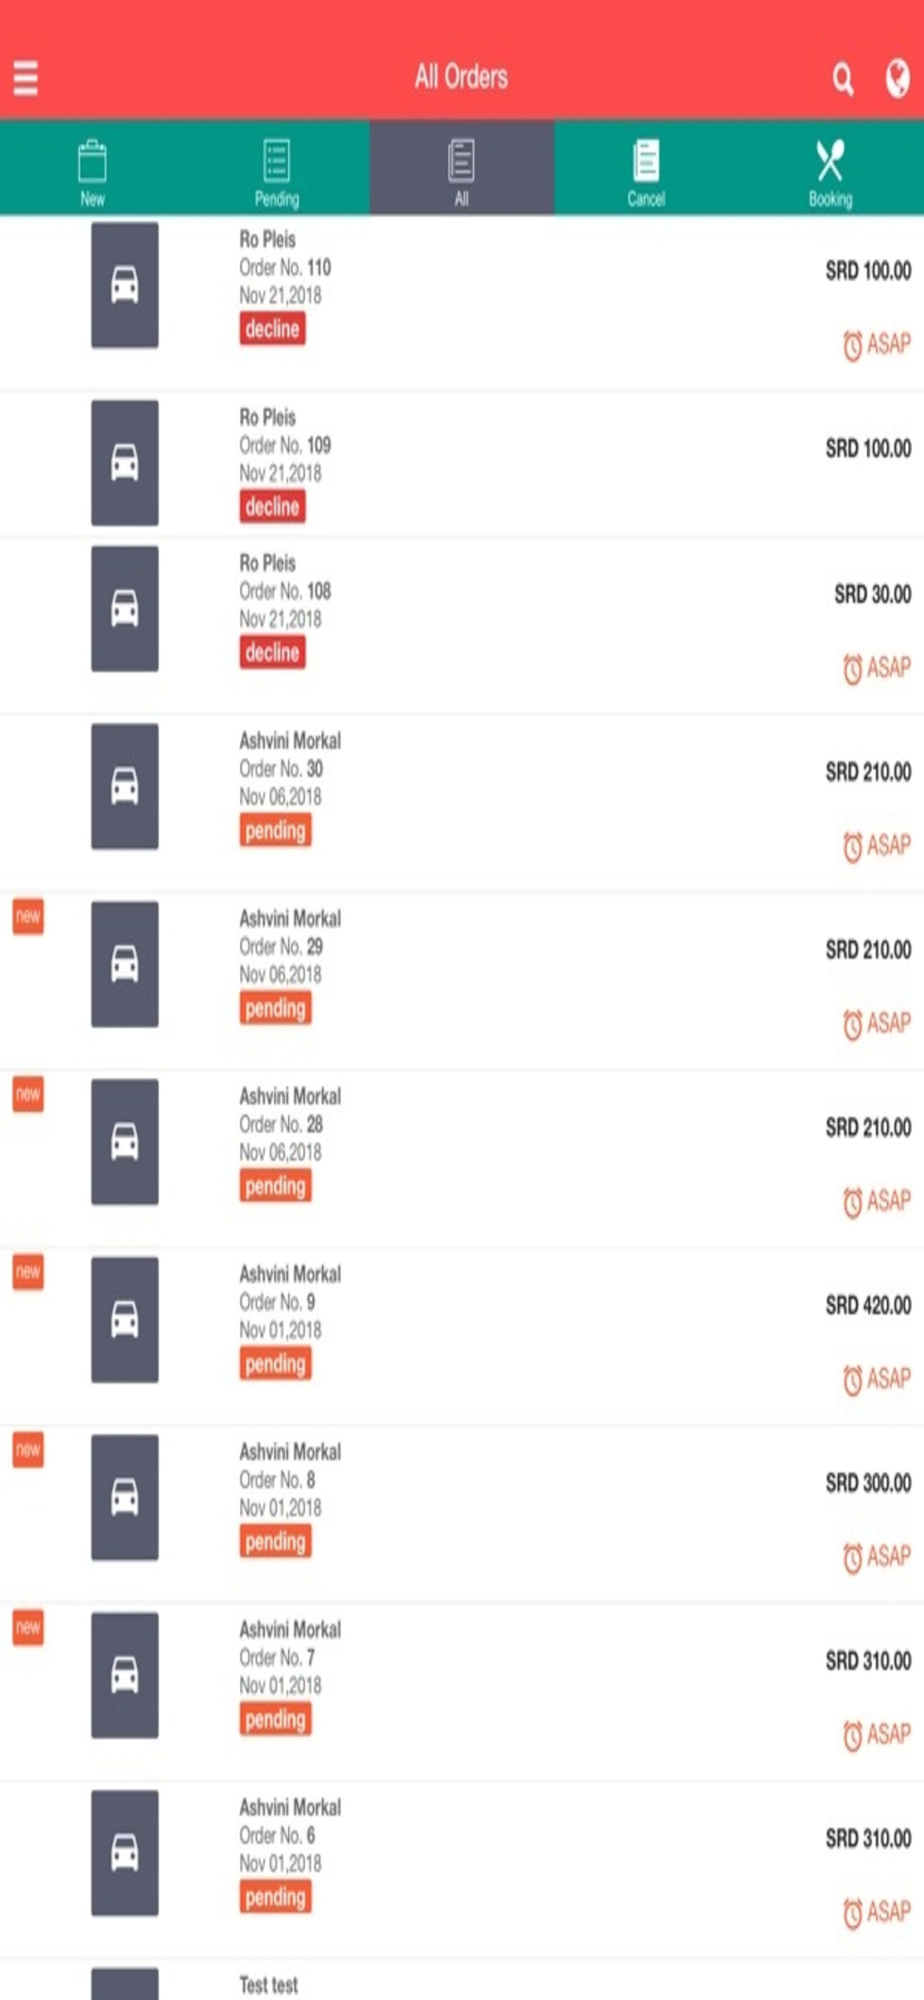This screenshot has width=924, height=2000.
Task: Open the hamburger menu
Action: click(25, 77)
